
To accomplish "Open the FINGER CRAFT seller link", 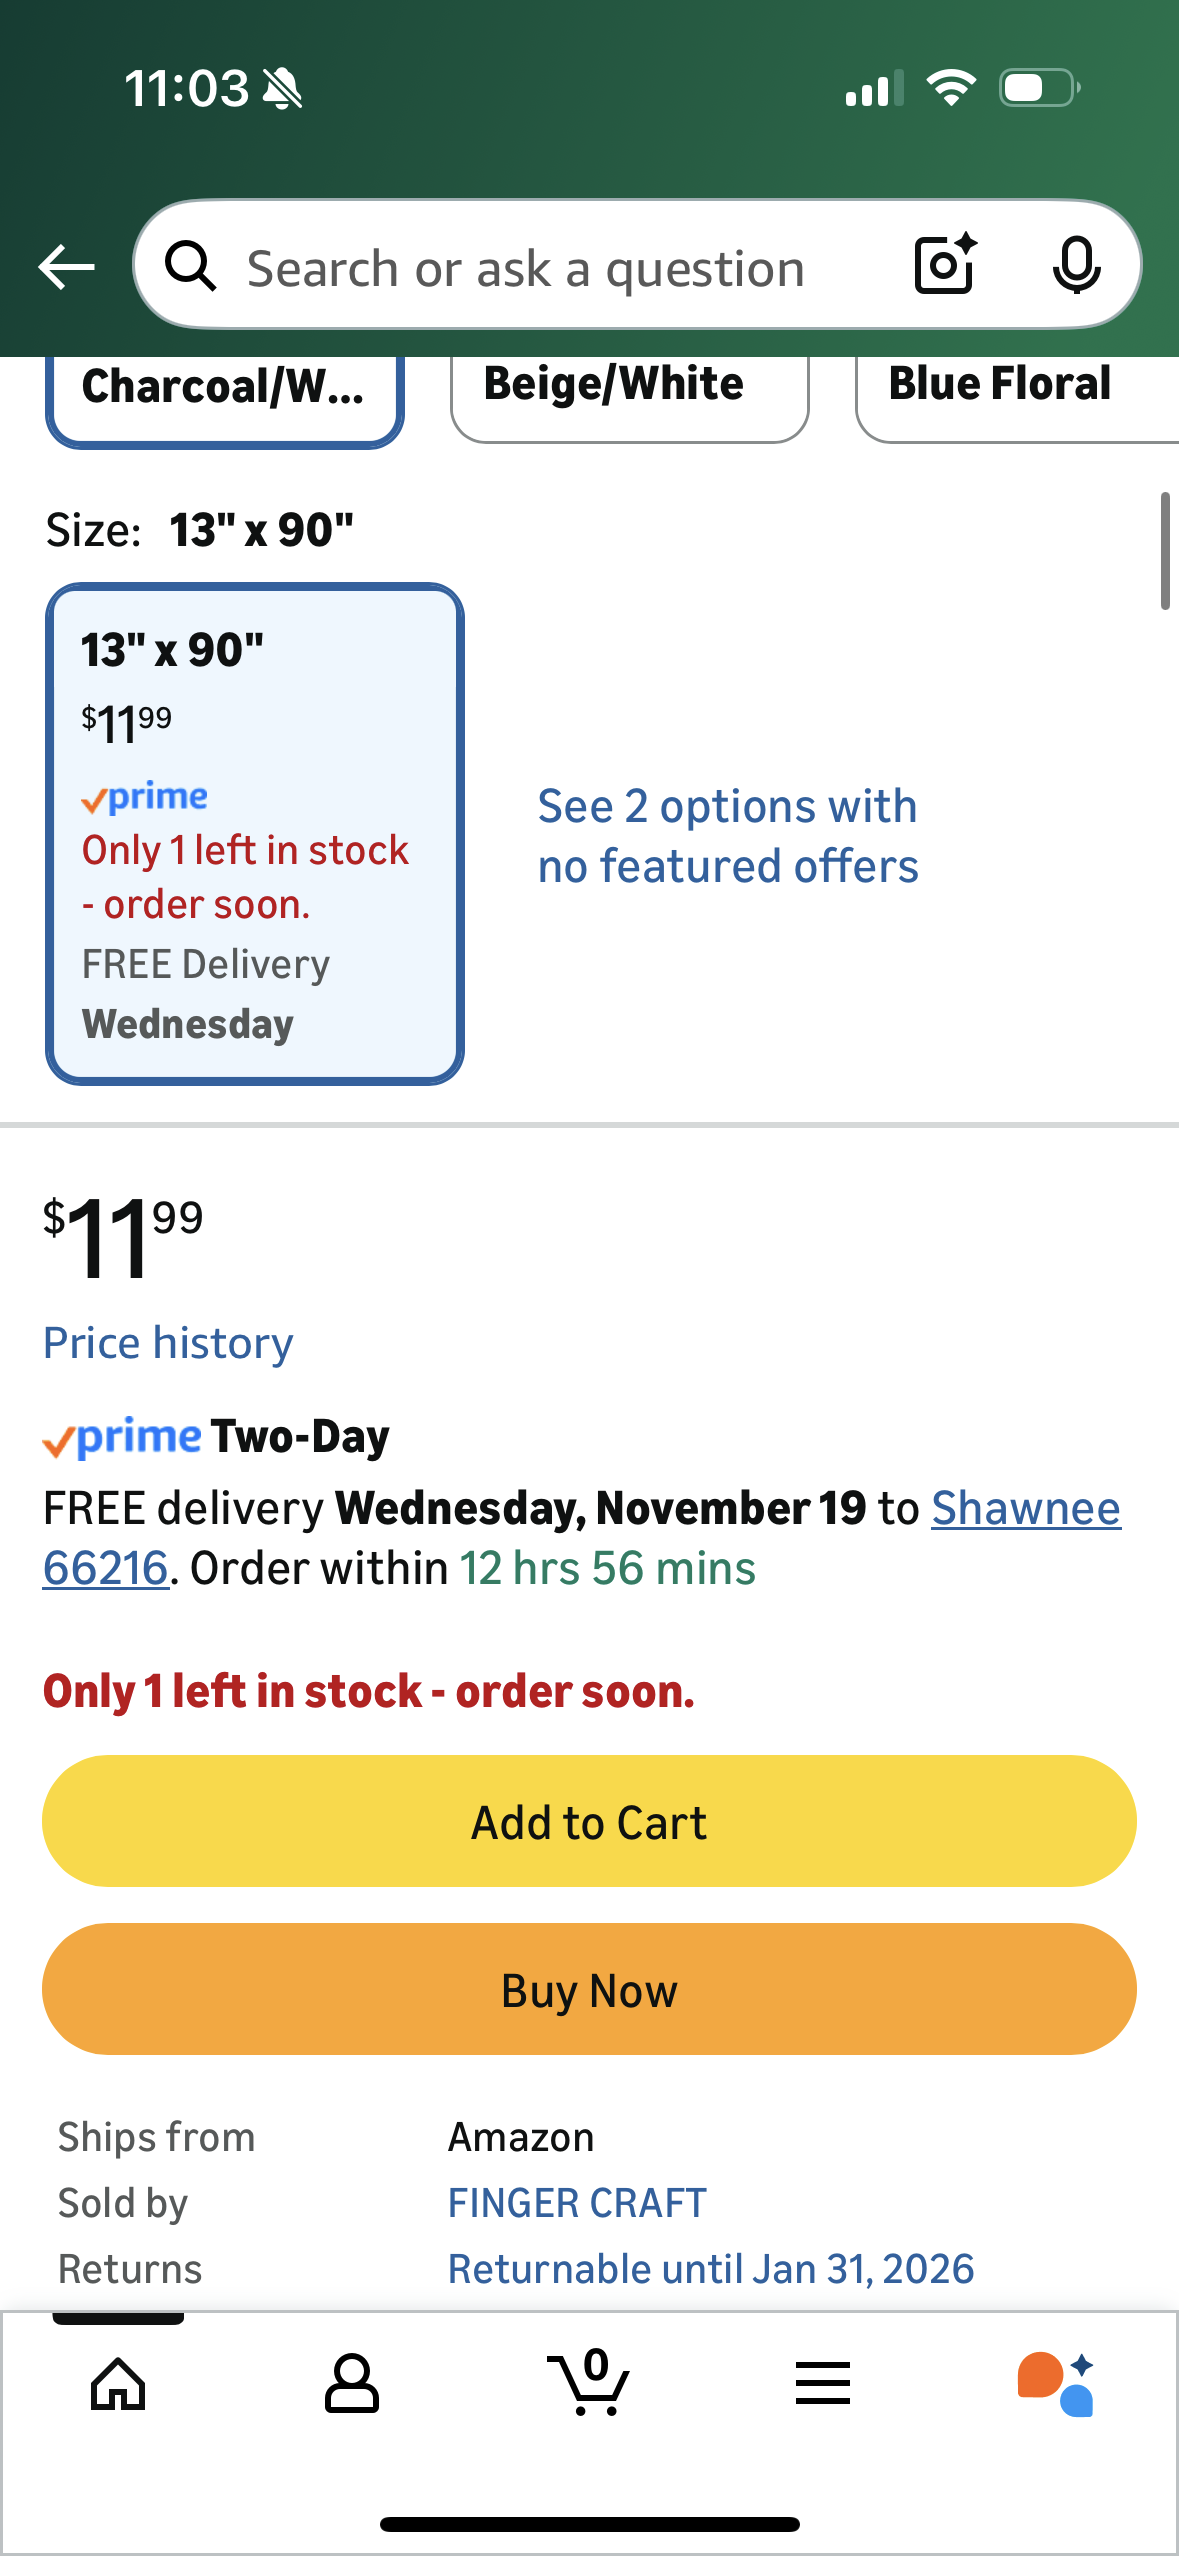I will [x=577, y=2203].
